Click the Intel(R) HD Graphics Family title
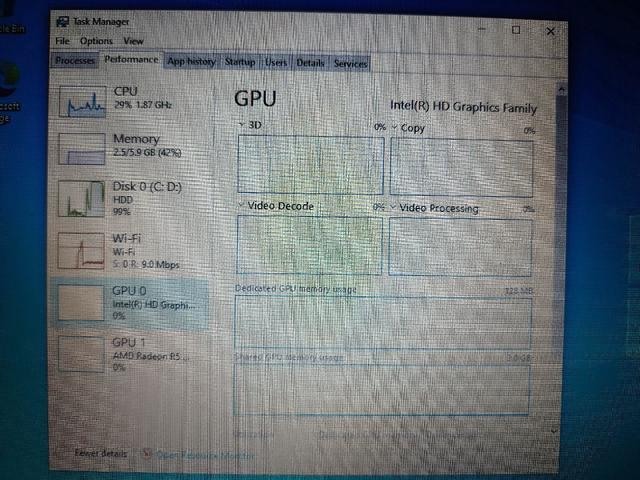Screen dimensions: 640x480 [x=463, y=107]
